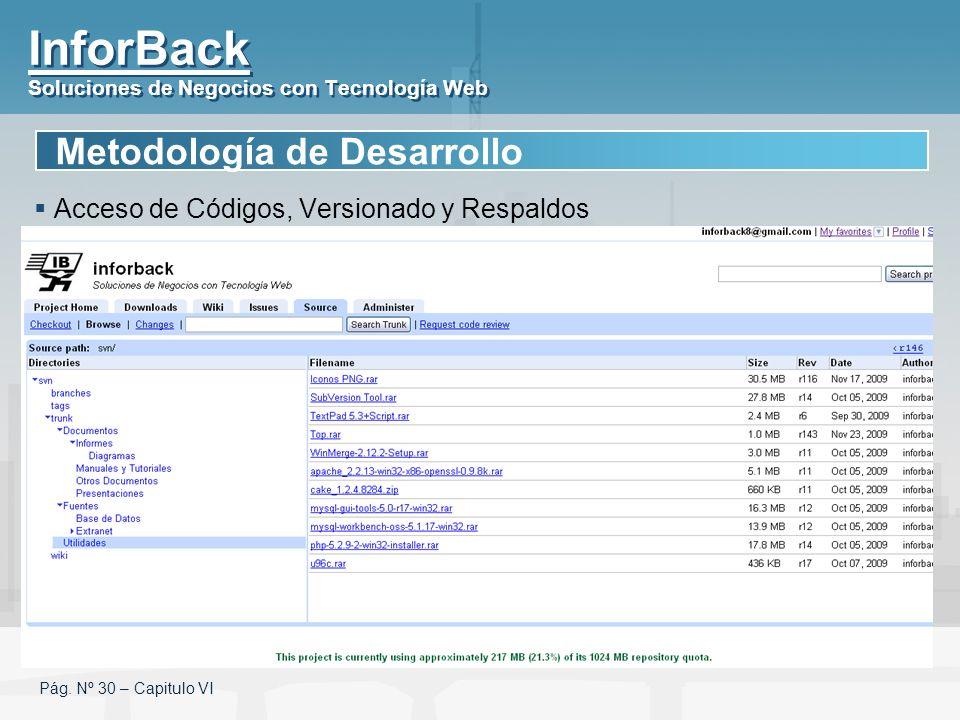Click the 30.5 MB size cell
The height and width of the screenshot is (720, 960).
[766, 379]
